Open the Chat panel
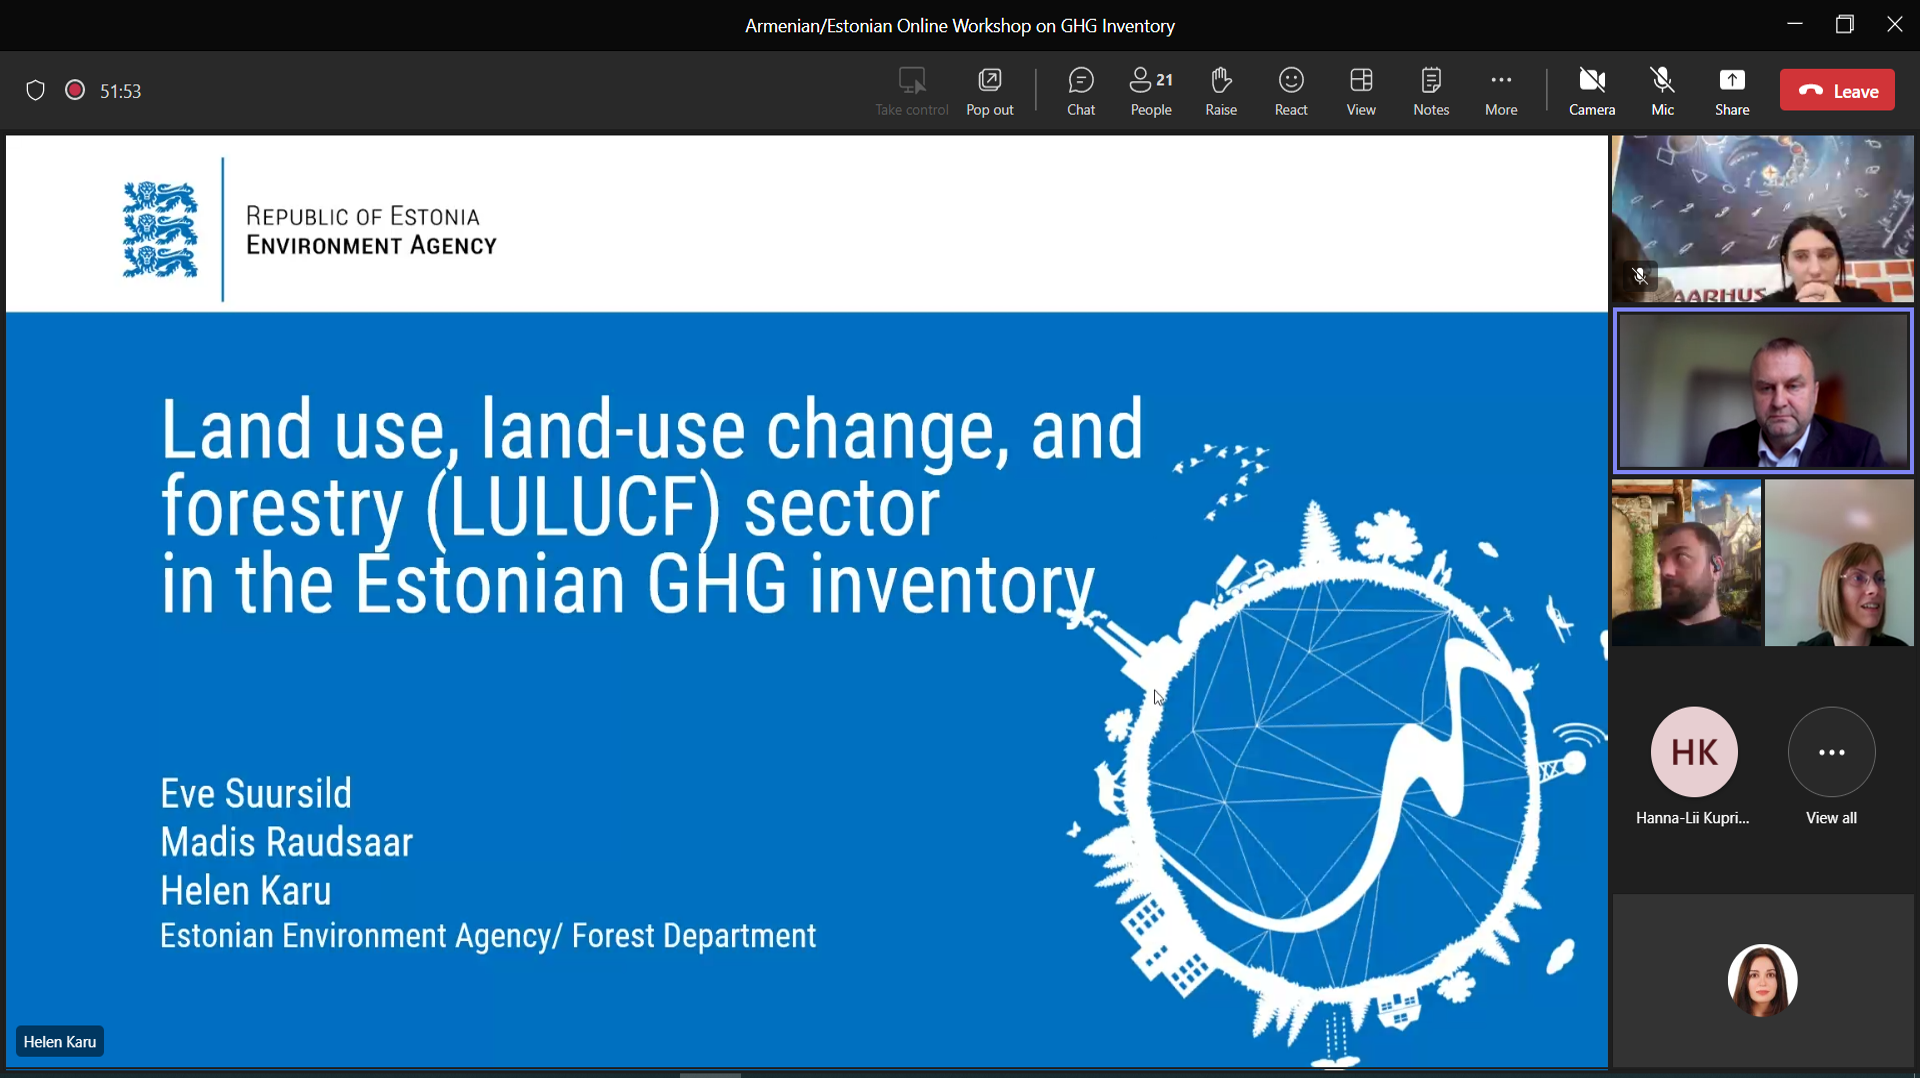1920x1078 pixels. (x=1080, y=91)
